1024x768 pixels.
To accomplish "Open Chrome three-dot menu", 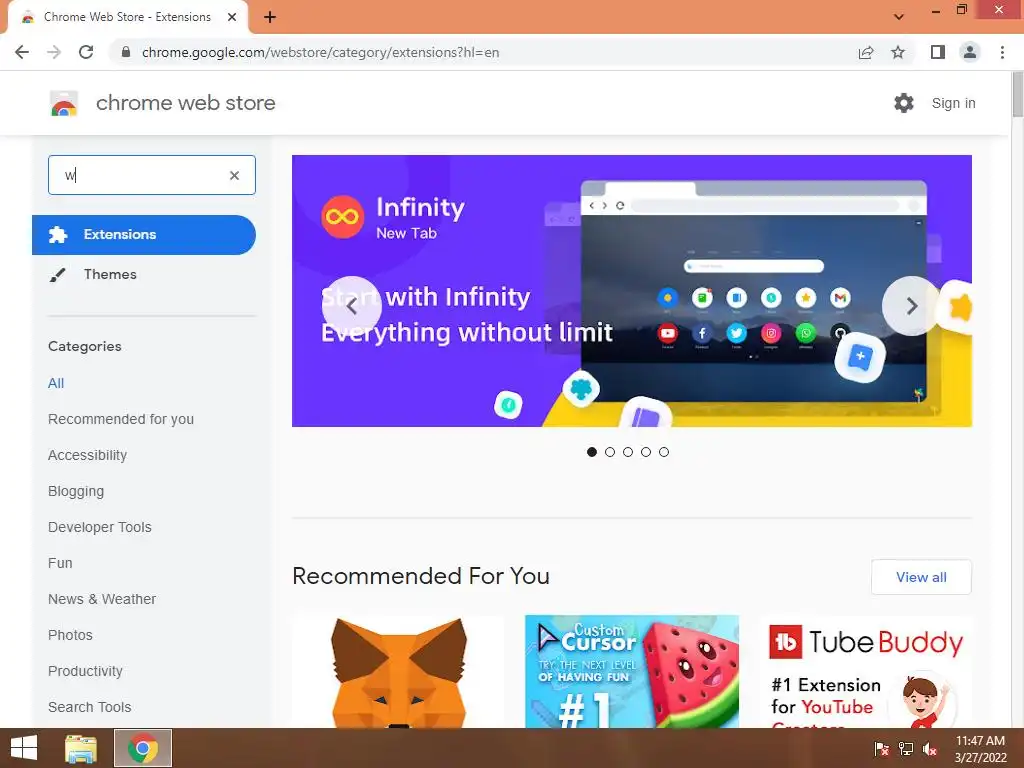I will (1002, 52).
